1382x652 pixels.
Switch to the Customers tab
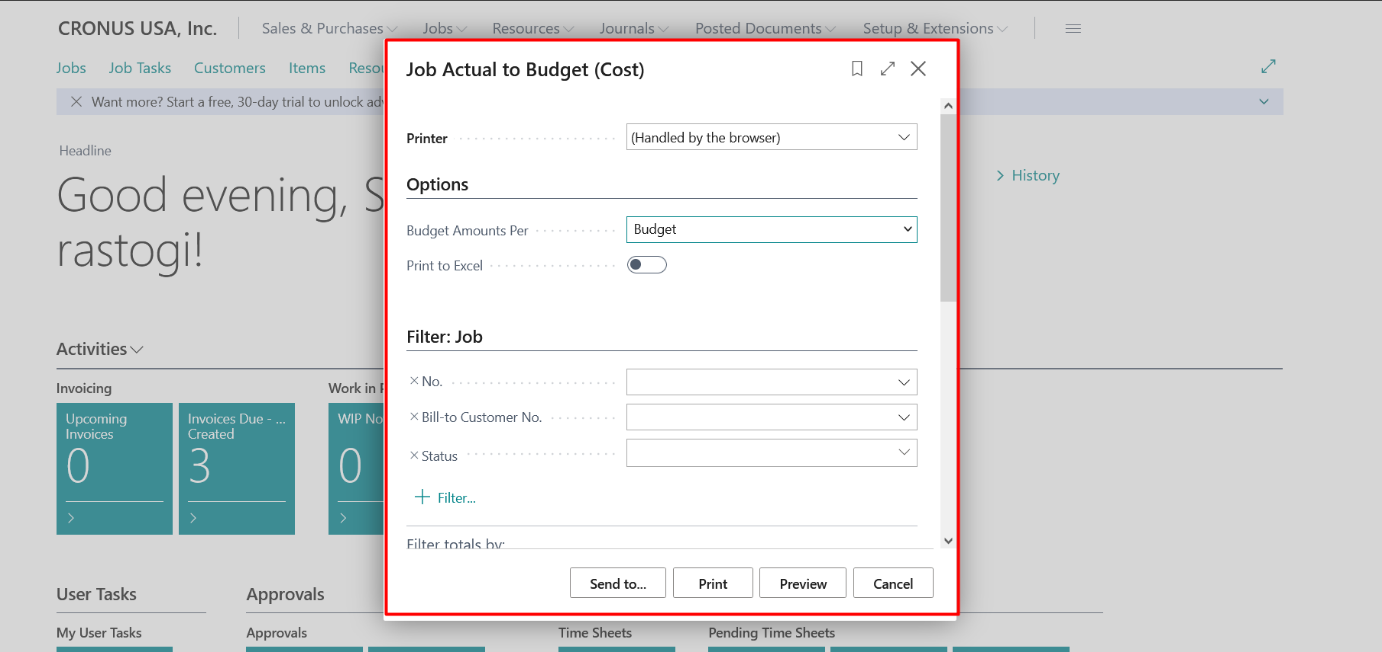point(229,67)
